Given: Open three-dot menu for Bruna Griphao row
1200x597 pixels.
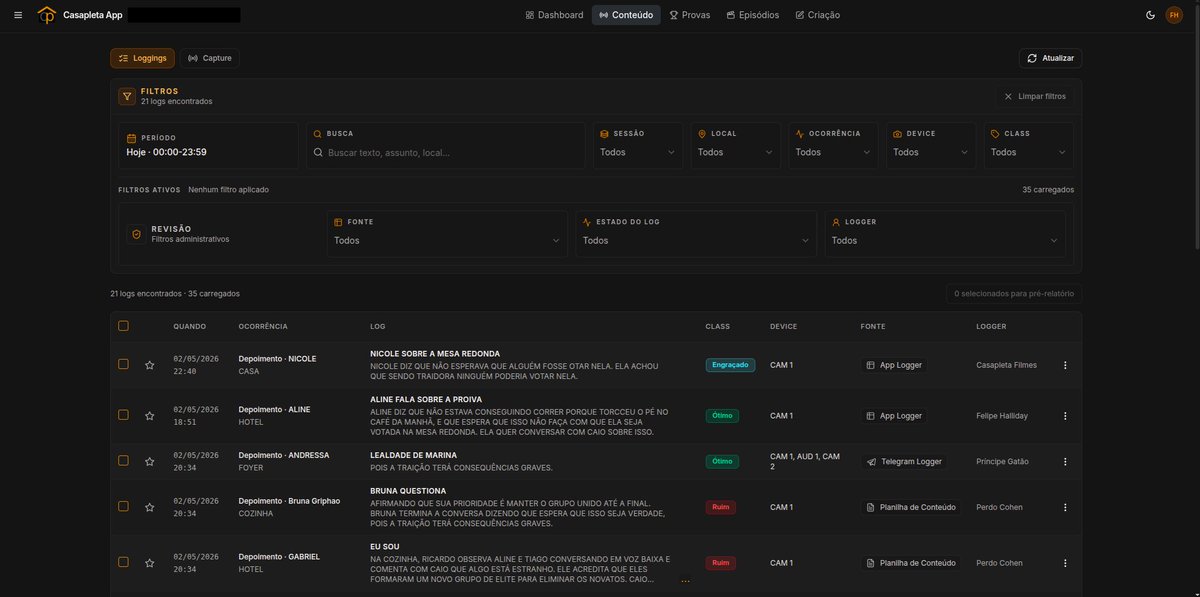Looking at the screenshot, I should coord(1065,507).
